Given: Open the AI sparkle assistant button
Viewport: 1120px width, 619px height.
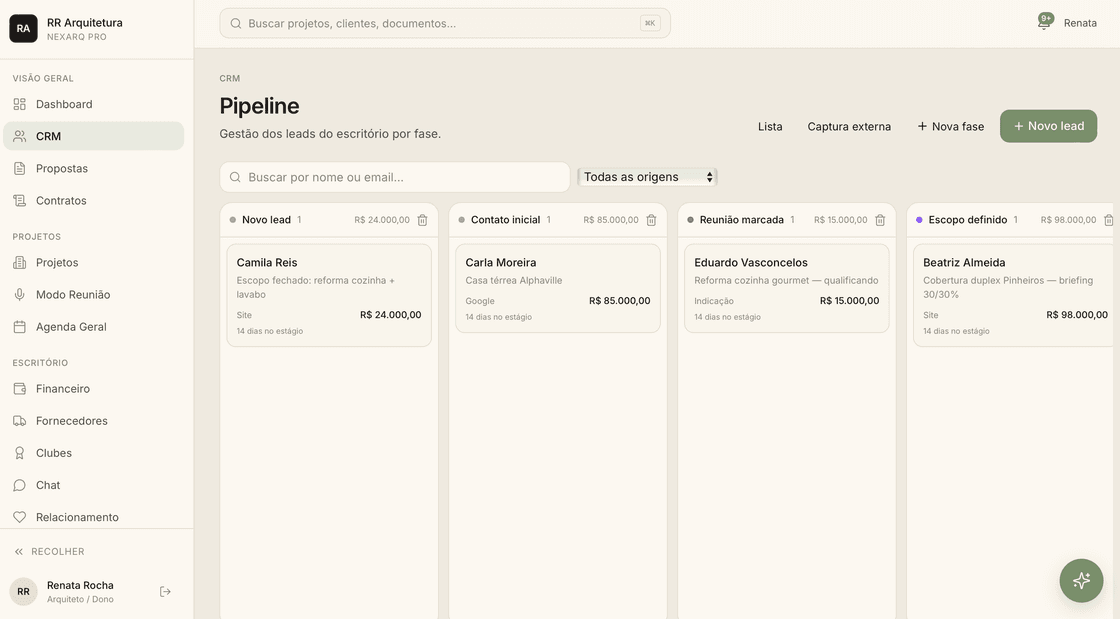Looking at the screenshot, I should (x=1081, y=580).
